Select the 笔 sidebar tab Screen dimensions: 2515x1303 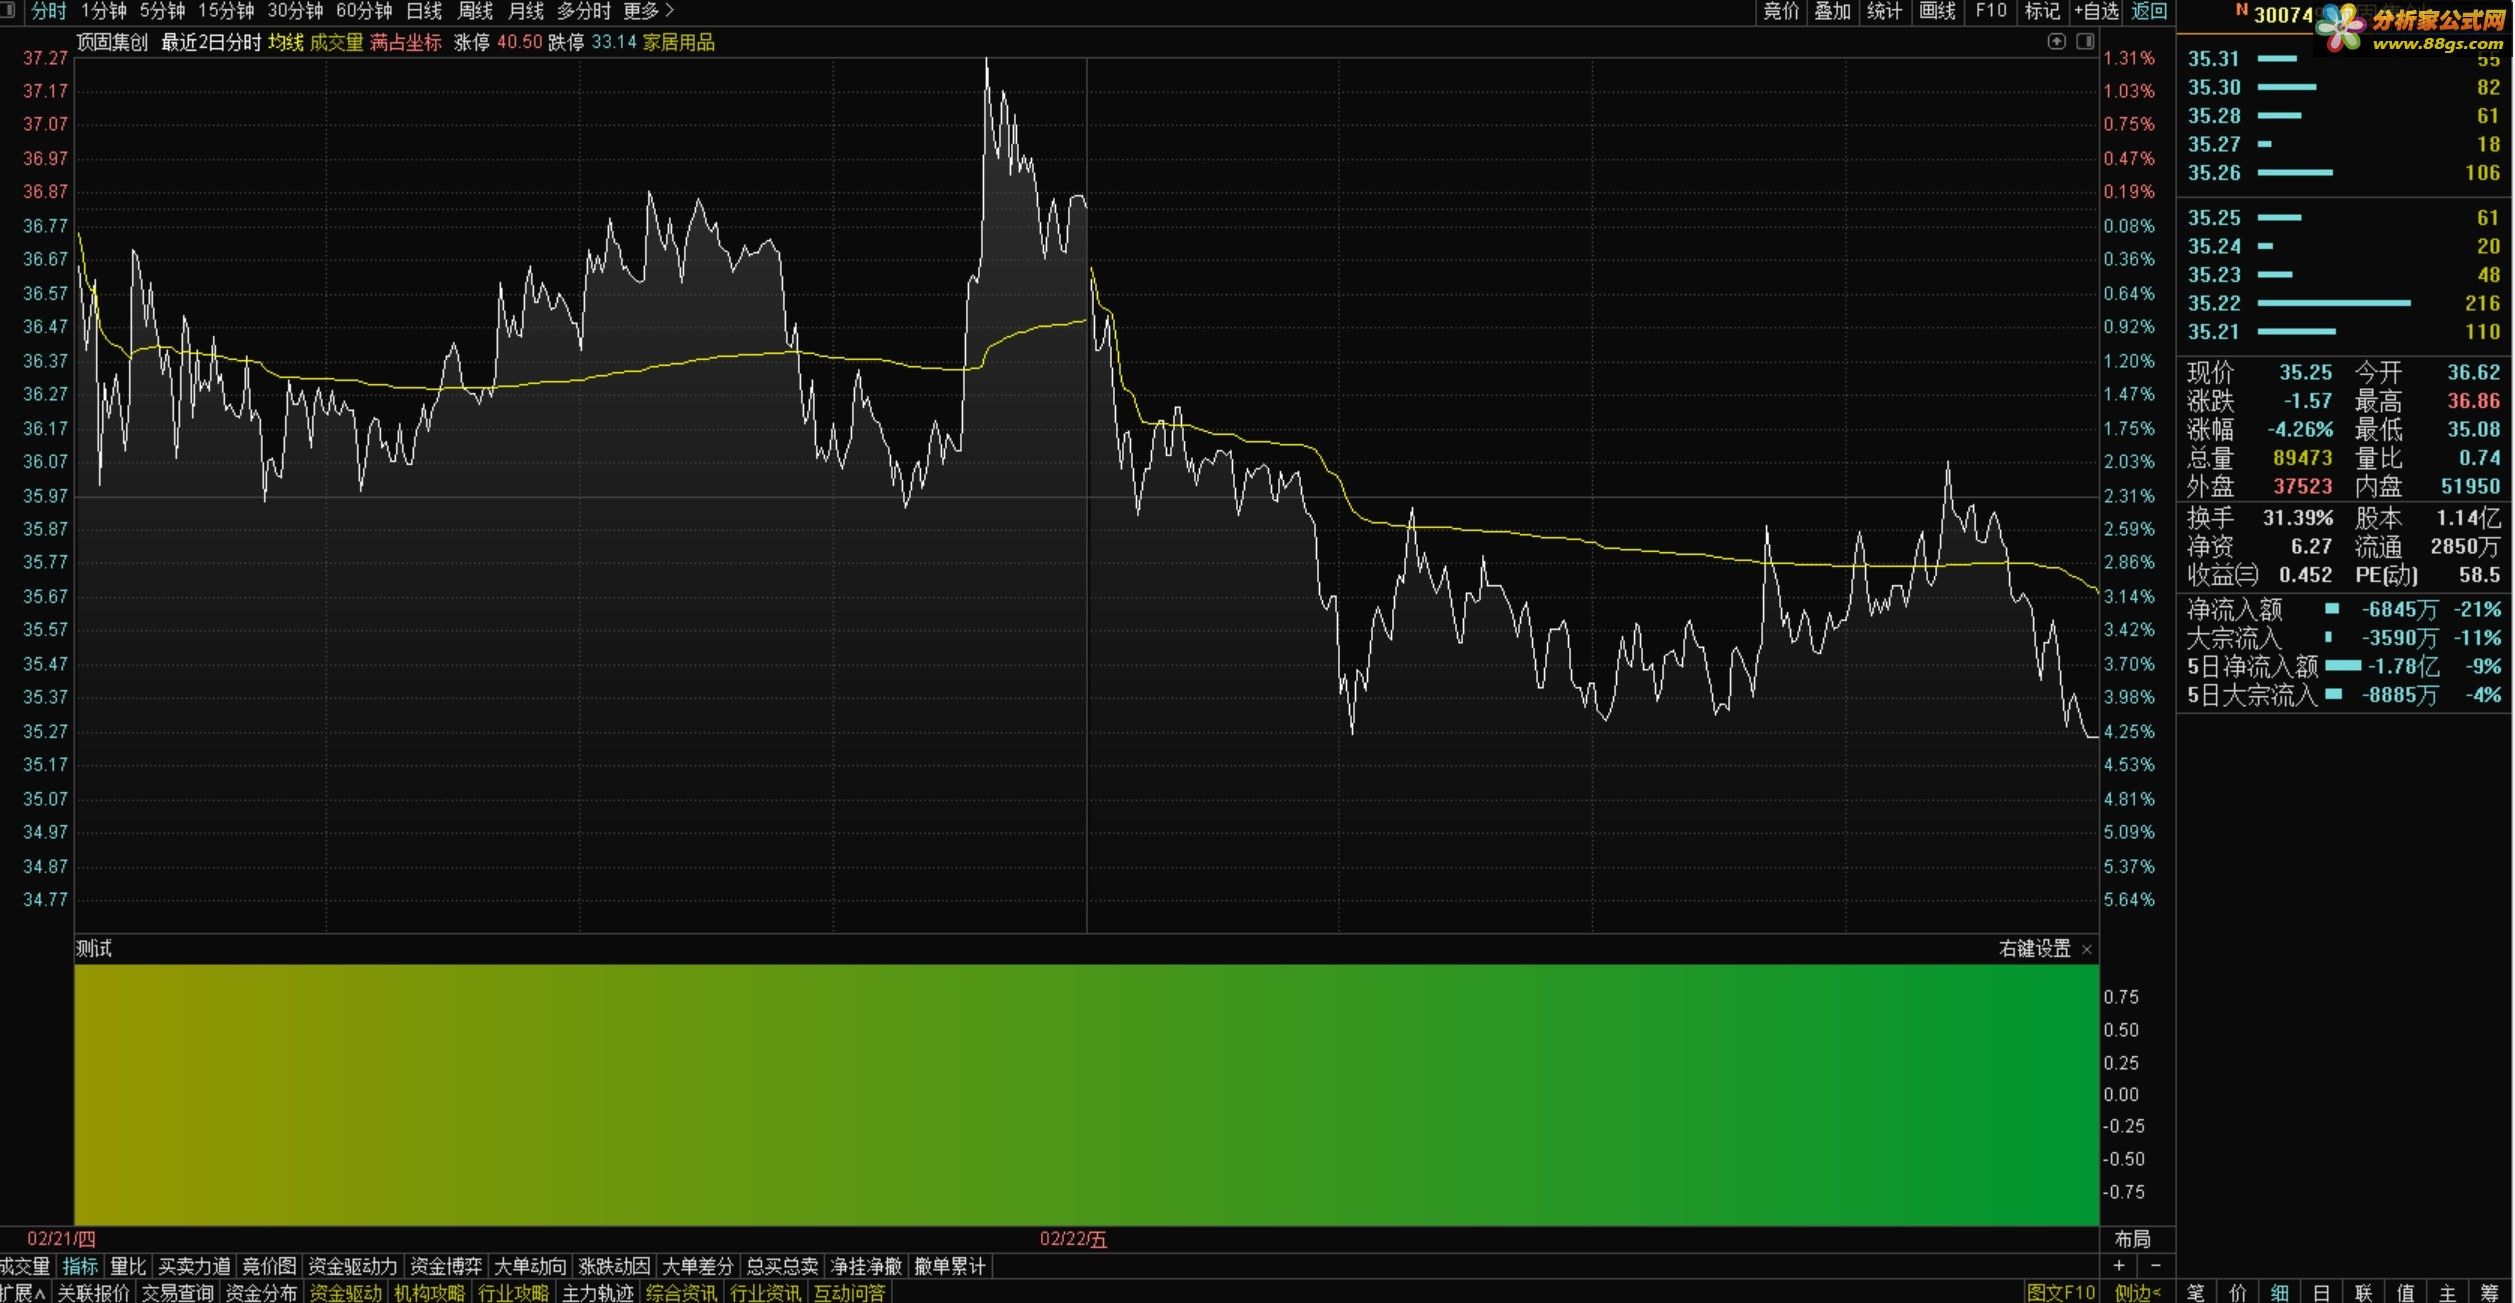[2195, 1292]
